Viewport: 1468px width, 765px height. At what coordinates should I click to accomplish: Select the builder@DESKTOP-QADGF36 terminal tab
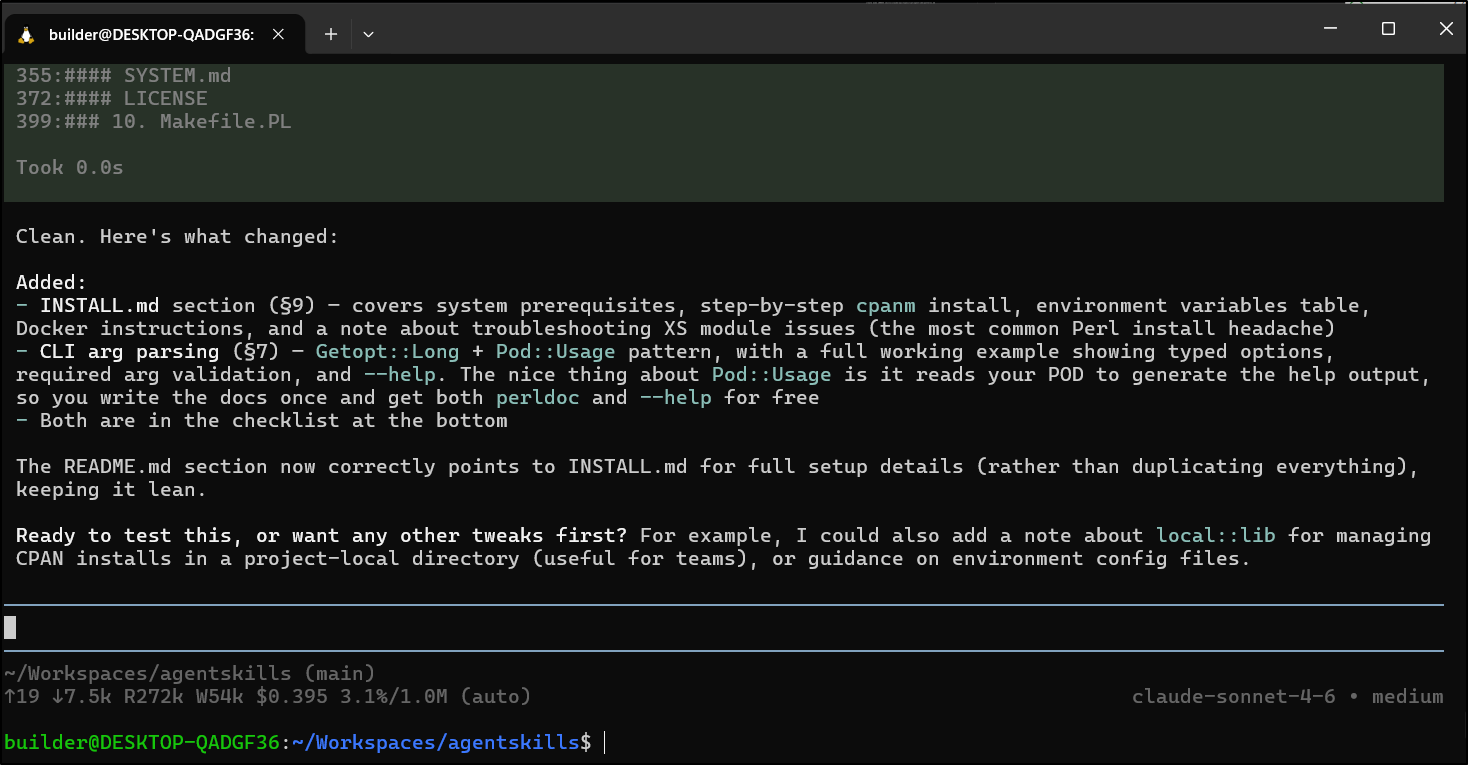tap(150, 34)
